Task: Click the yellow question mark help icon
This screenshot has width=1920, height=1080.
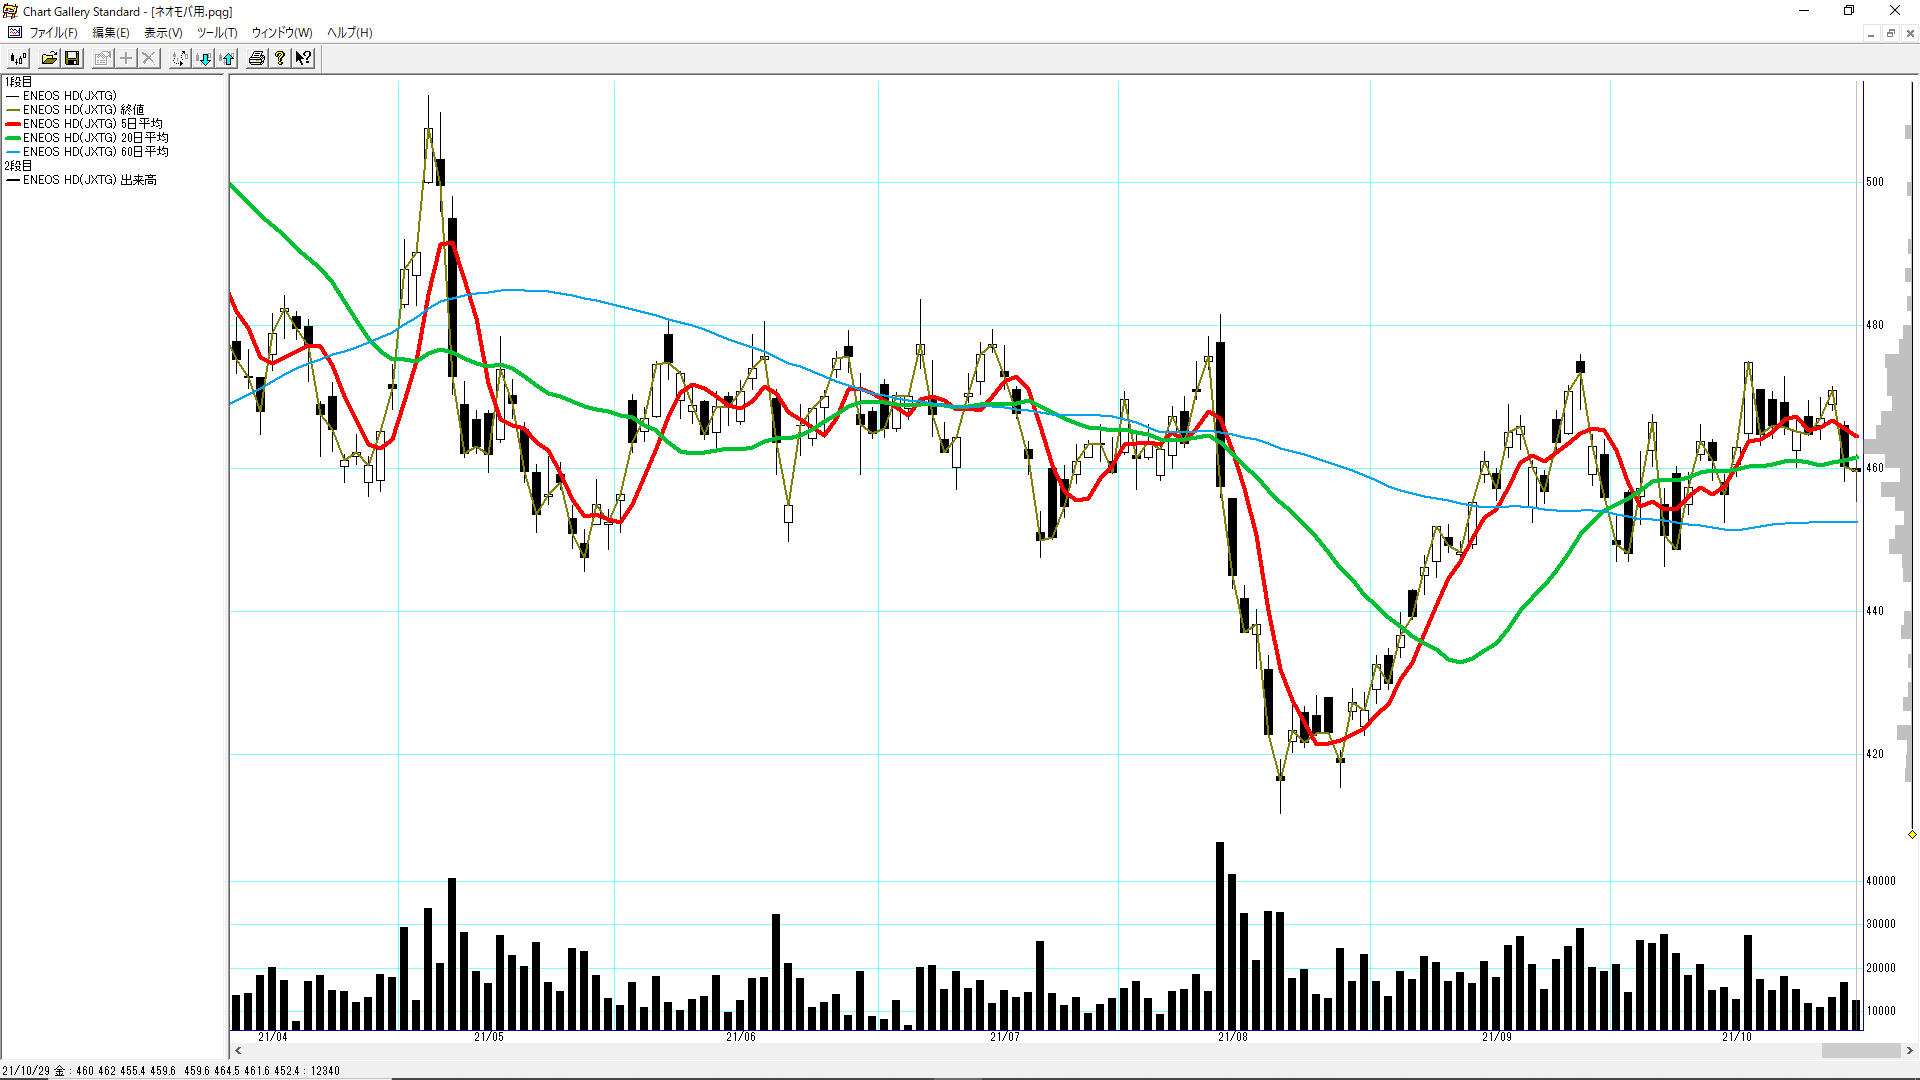Action: pos(281,58)
